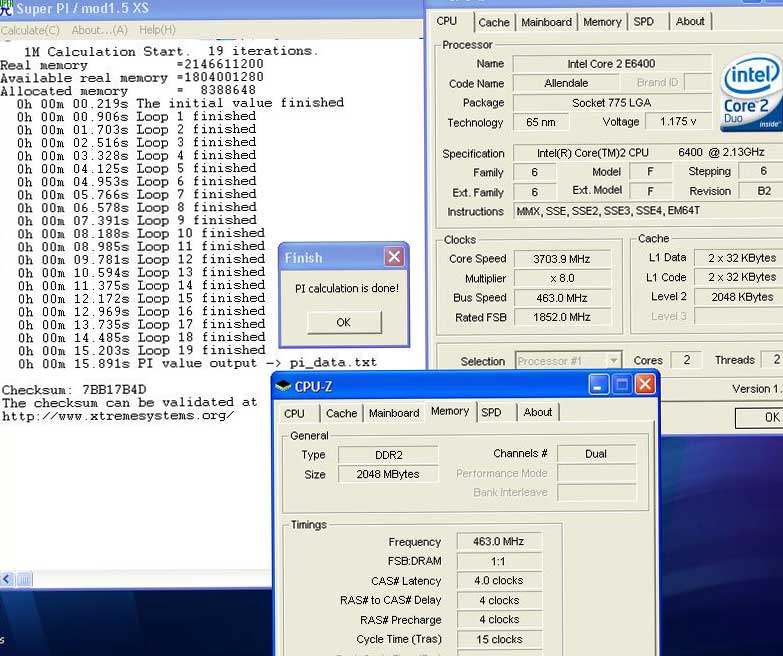Click the Level 2 cache value 2048 KBytes
The width and height of the screenshot is (783, 656).
tap(739, 297)
